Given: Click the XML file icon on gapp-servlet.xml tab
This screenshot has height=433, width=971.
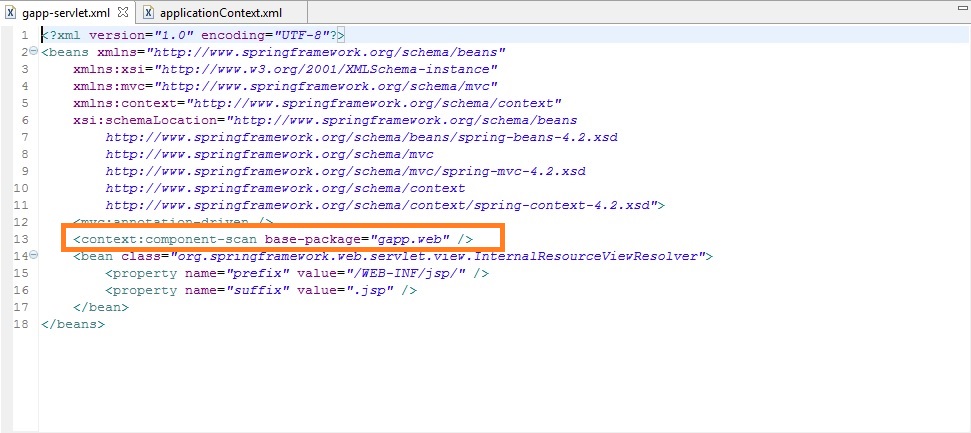Looking at the screenshot, I should pyautogui.click(x=11, y=13).
